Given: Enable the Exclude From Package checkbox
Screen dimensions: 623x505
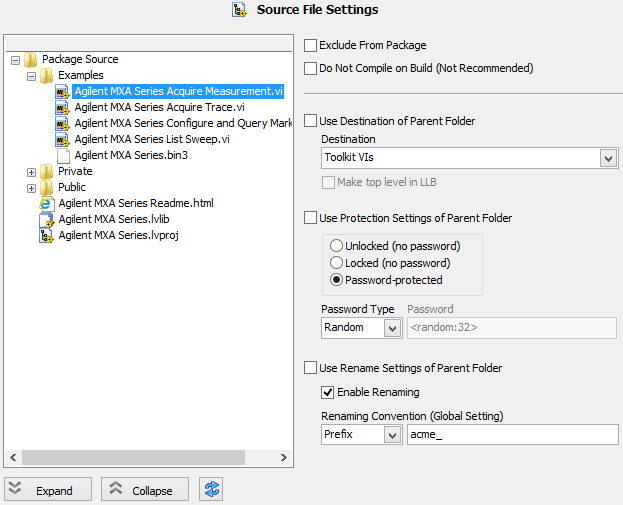Looking at the screenshot, I should coord(310,45).
